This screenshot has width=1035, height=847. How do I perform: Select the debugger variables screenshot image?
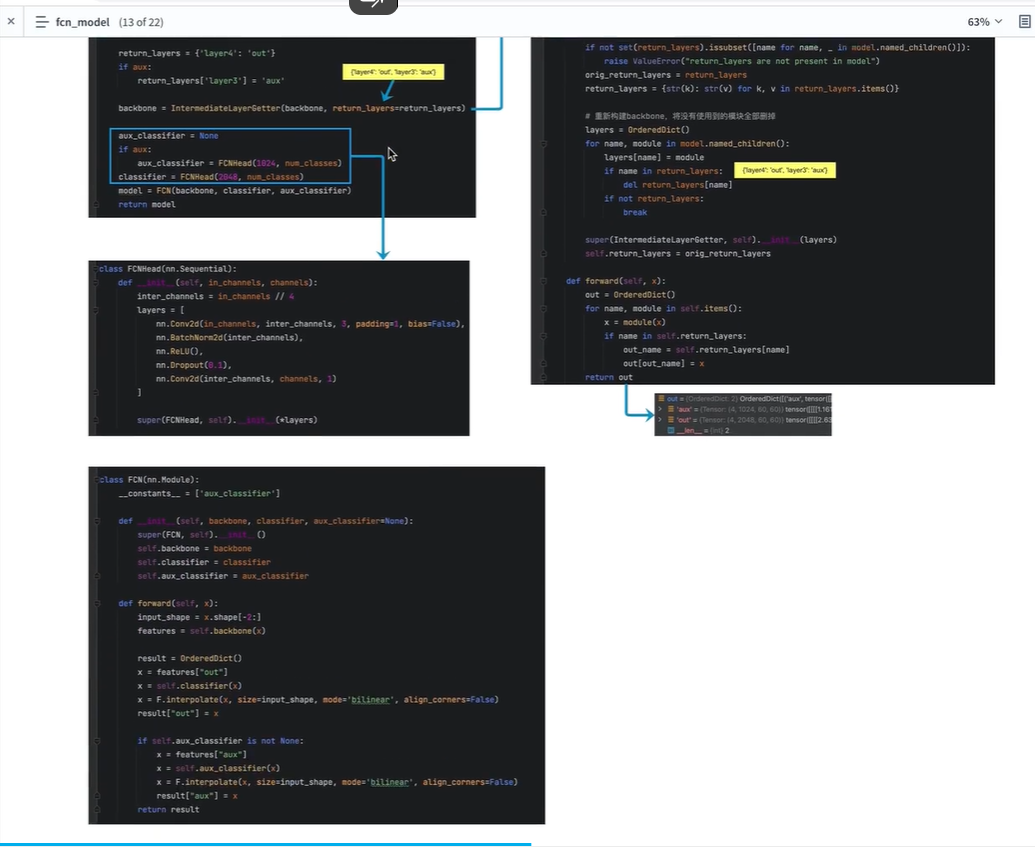tap(743, 415)
